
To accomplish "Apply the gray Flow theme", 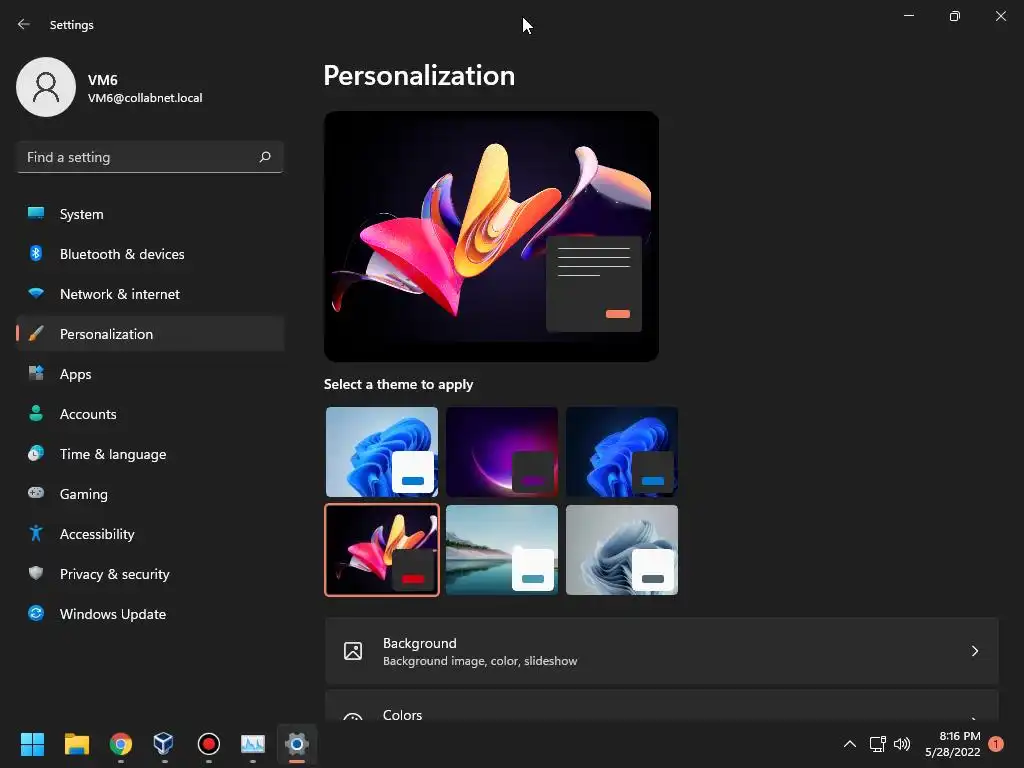I will pos(622,550).
